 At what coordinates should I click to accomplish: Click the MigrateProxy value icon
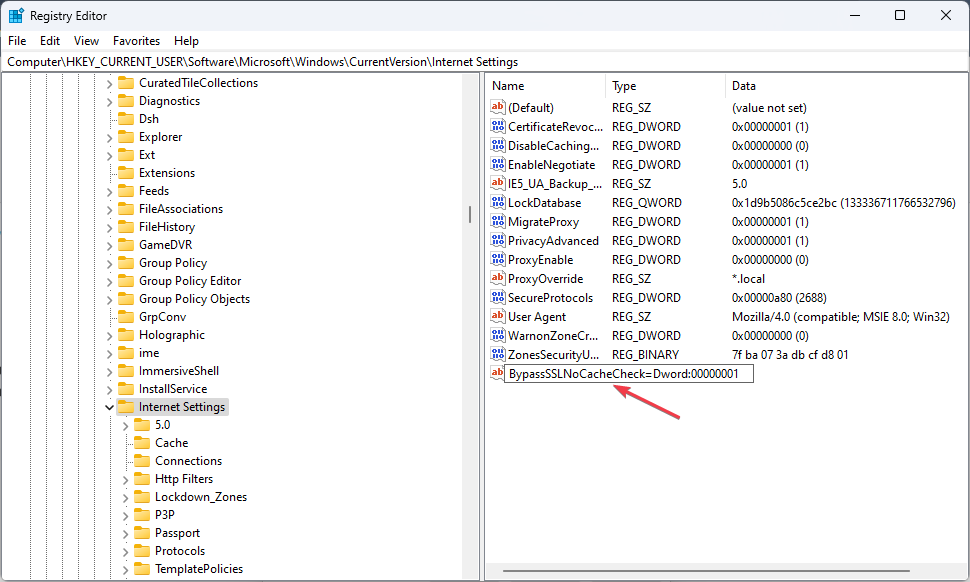point(497,221)
